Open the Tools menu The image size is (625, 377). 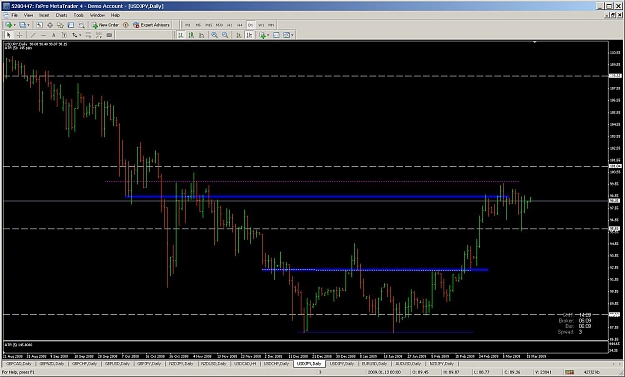click(x=79, y=15)
